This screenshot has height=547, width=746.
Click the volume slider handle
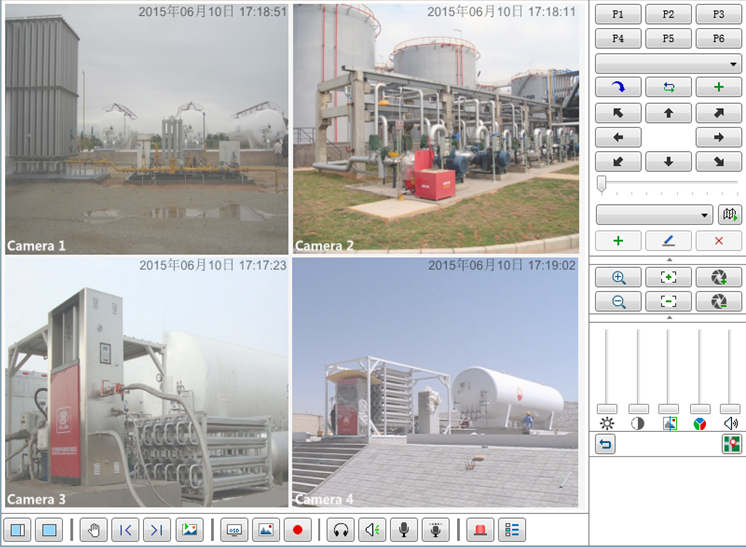click(730, 409)
